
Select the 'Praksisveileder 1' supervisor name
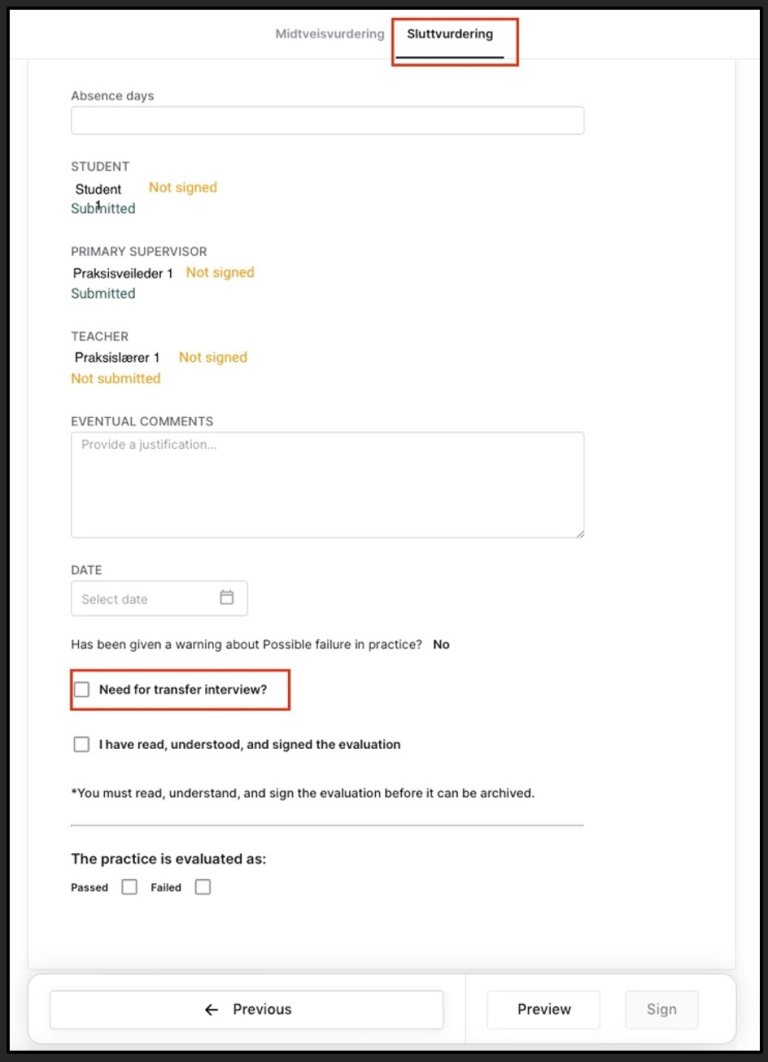point(123,273)
